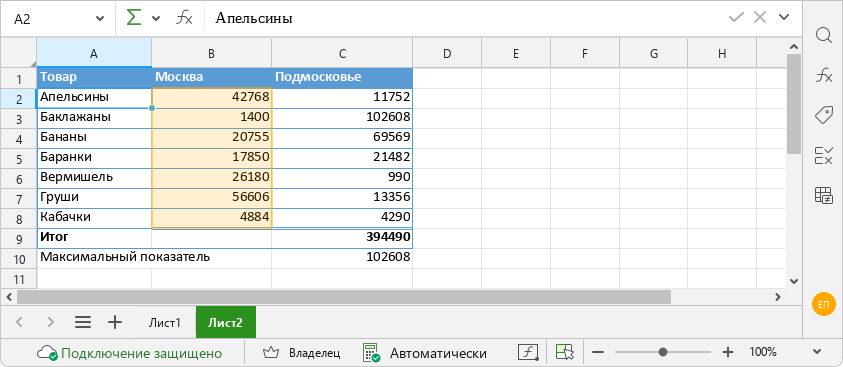Expand the formula bar with the chevron
The height and width of the screenshot is (367, 843).
[x=784, y=17]
